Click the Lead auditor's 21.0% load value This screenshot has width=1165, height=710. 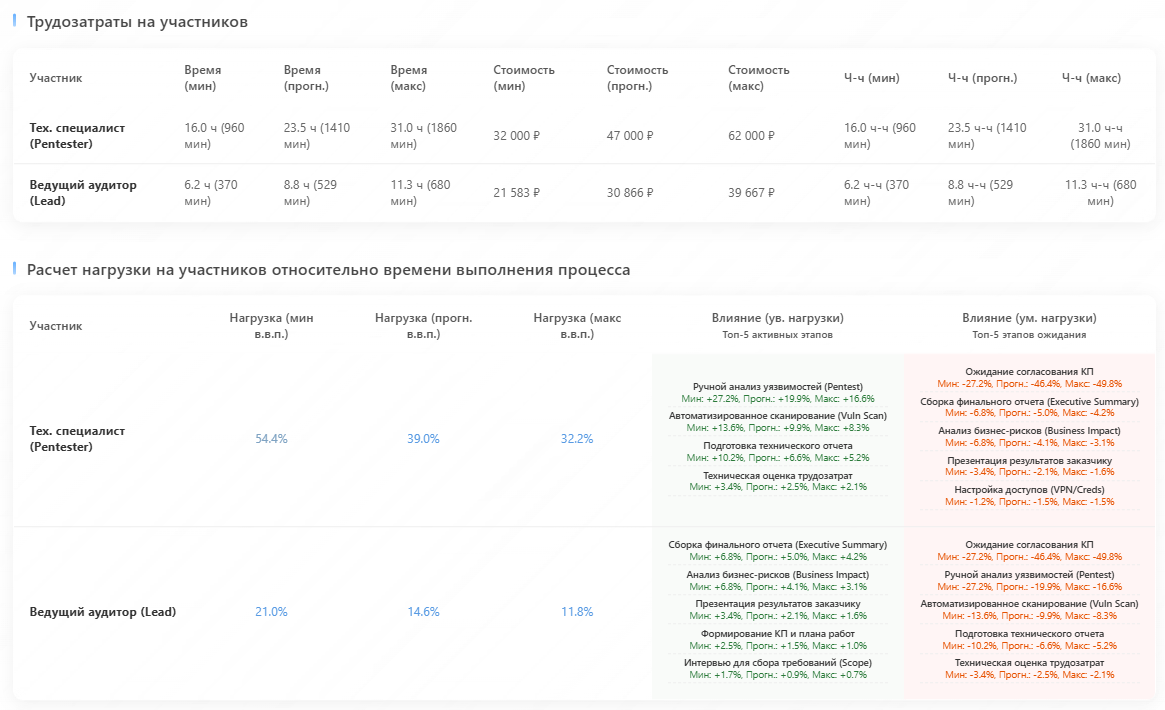tap(271, 612)
